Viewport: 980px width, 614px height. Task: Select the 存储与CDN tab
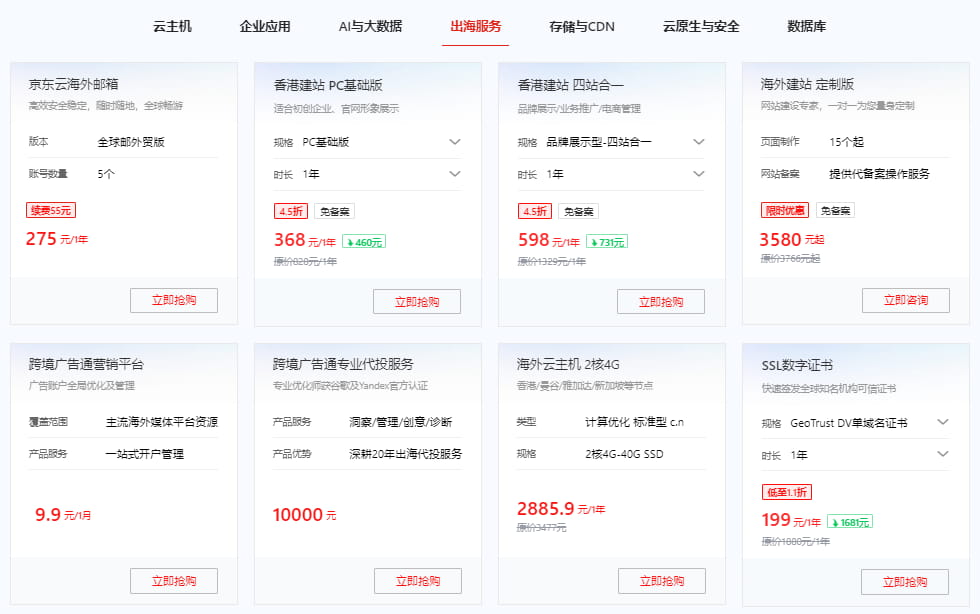pyautogui.click(x=582, y=26)
